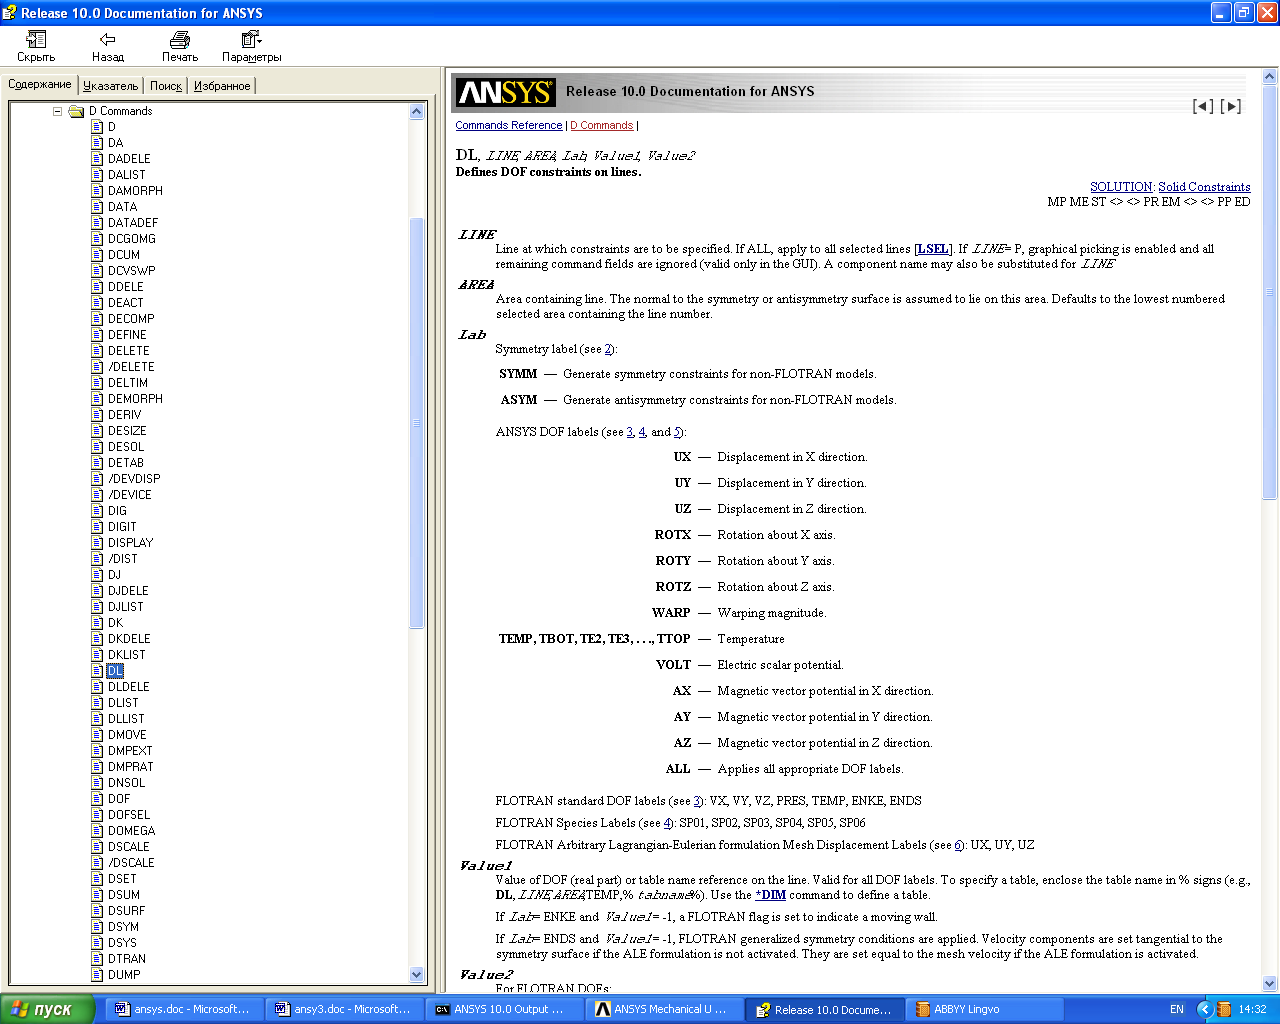This screenshot has height=1024, width=1280.
Task: Click the page icon beside DA
Action: tap(97, 143)
